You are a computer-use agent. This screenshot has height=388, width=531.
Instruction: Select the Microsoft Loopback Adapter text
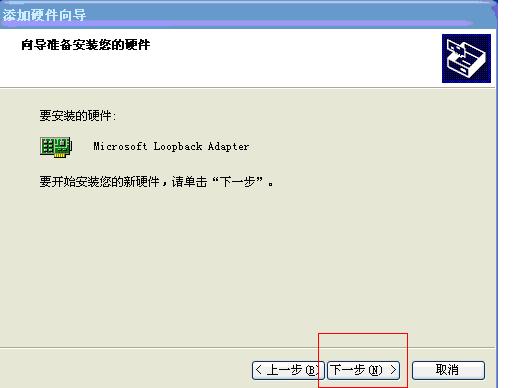click(x=171, y=147)
